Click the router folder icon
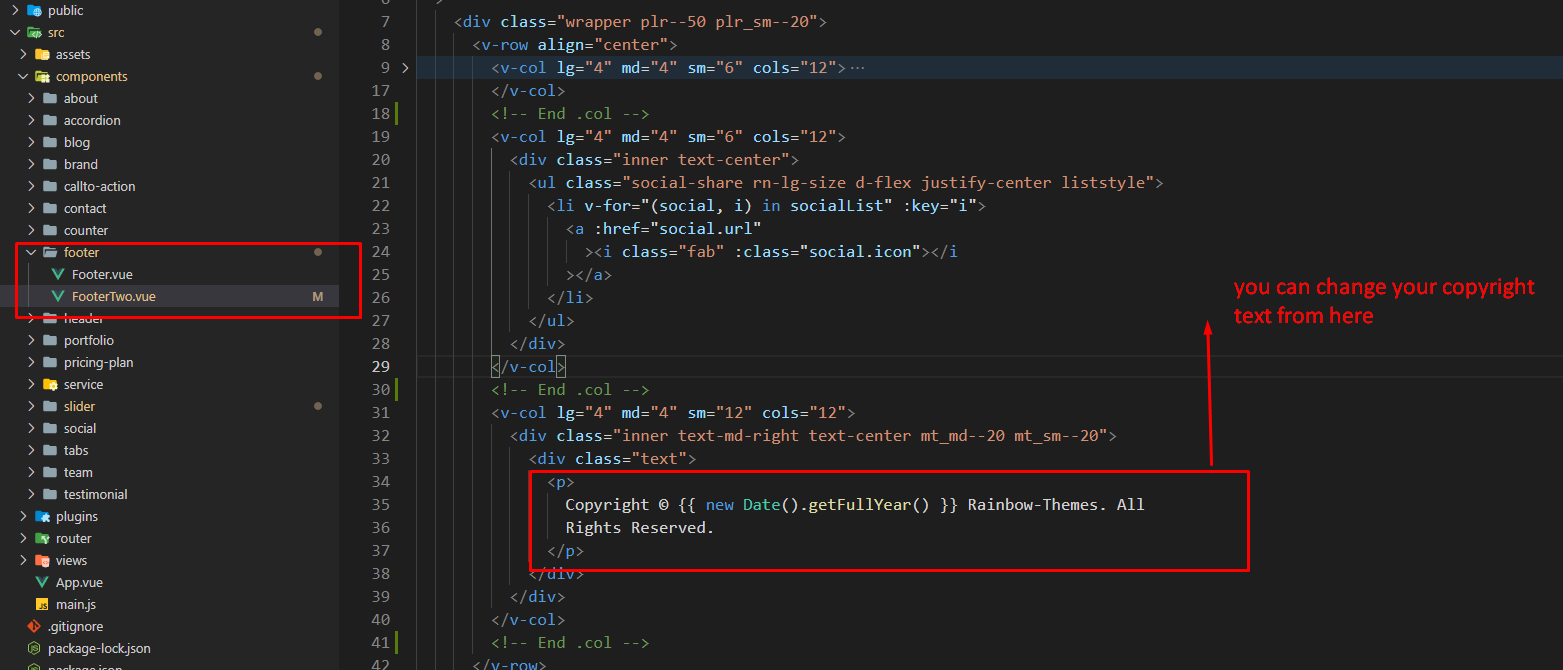 pos(42,539)
